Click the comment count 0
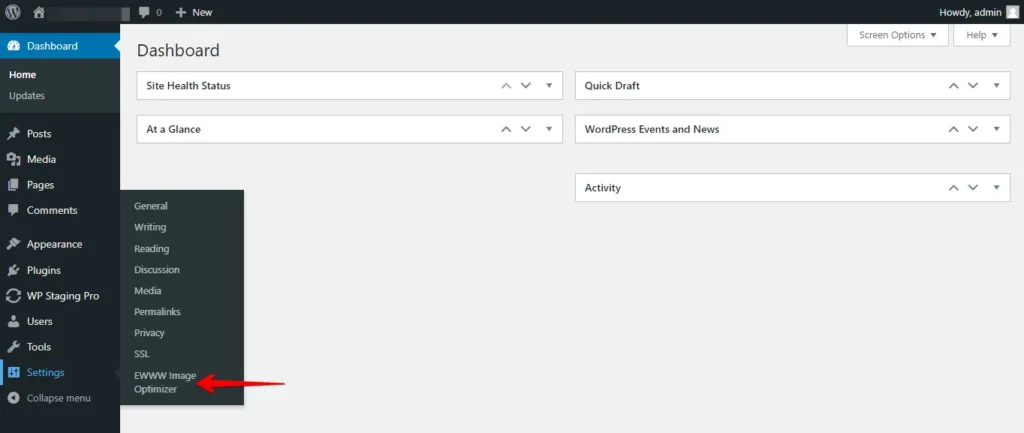This screenshot has width=1024, height=433. pyautogui.click(x=159, y=12)
